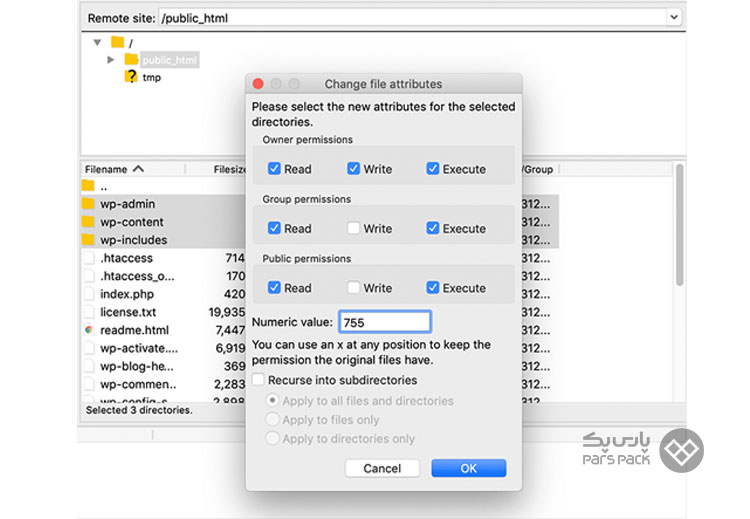Click the wp-content folder icon
The image size is (750, 519).
pyautogui.click(x=88, y=222)
